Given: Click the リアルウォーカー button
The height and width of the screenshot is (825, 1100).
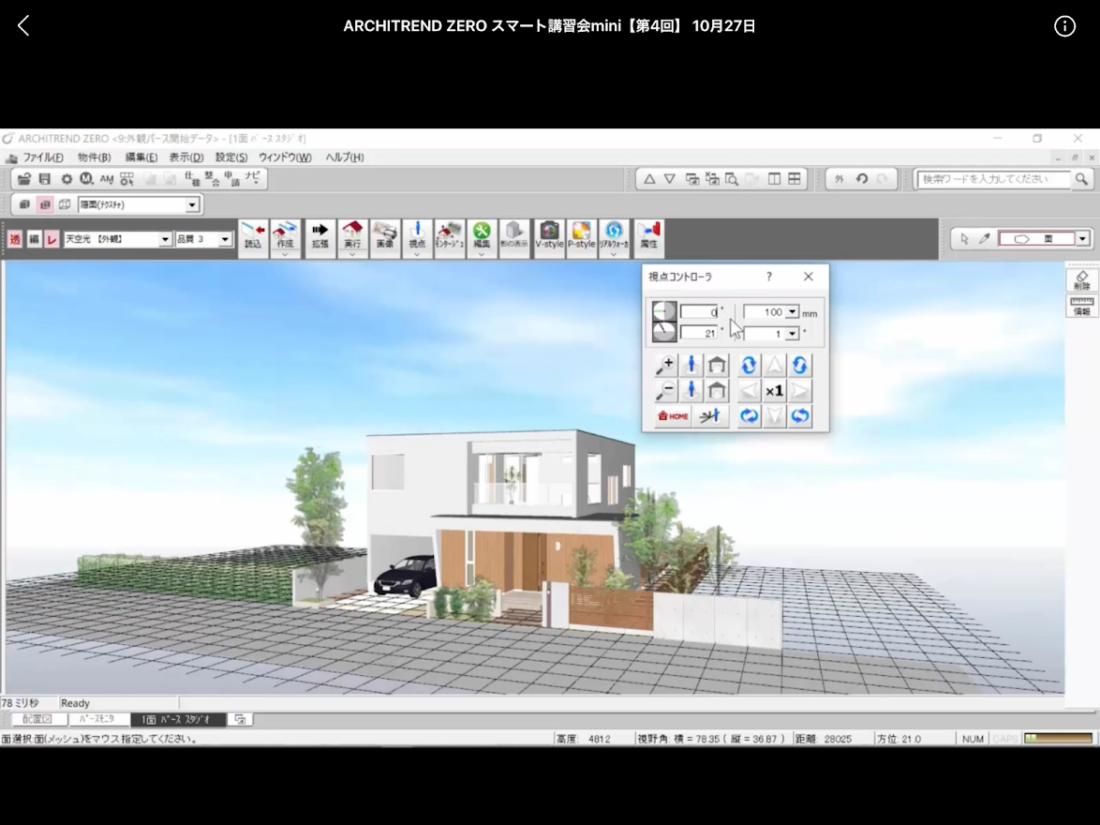Looking at the screenshot, I should pyautogui.click(x=614, y=236).
